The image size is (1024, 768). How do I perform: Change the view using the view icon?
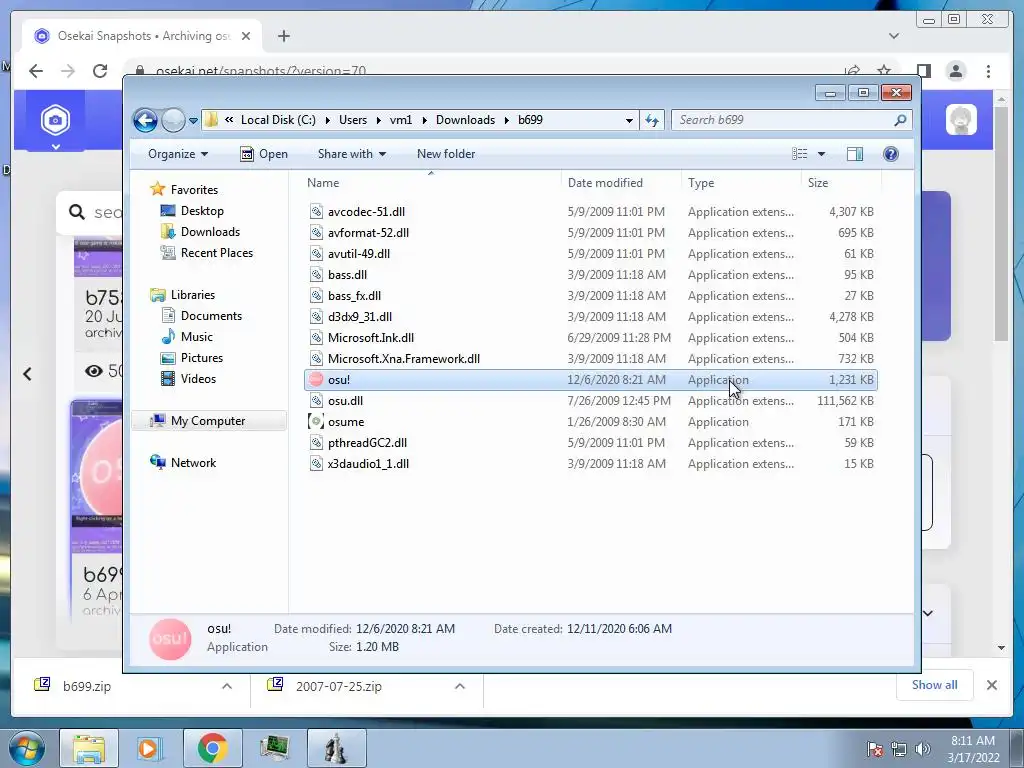click(800, 154)
